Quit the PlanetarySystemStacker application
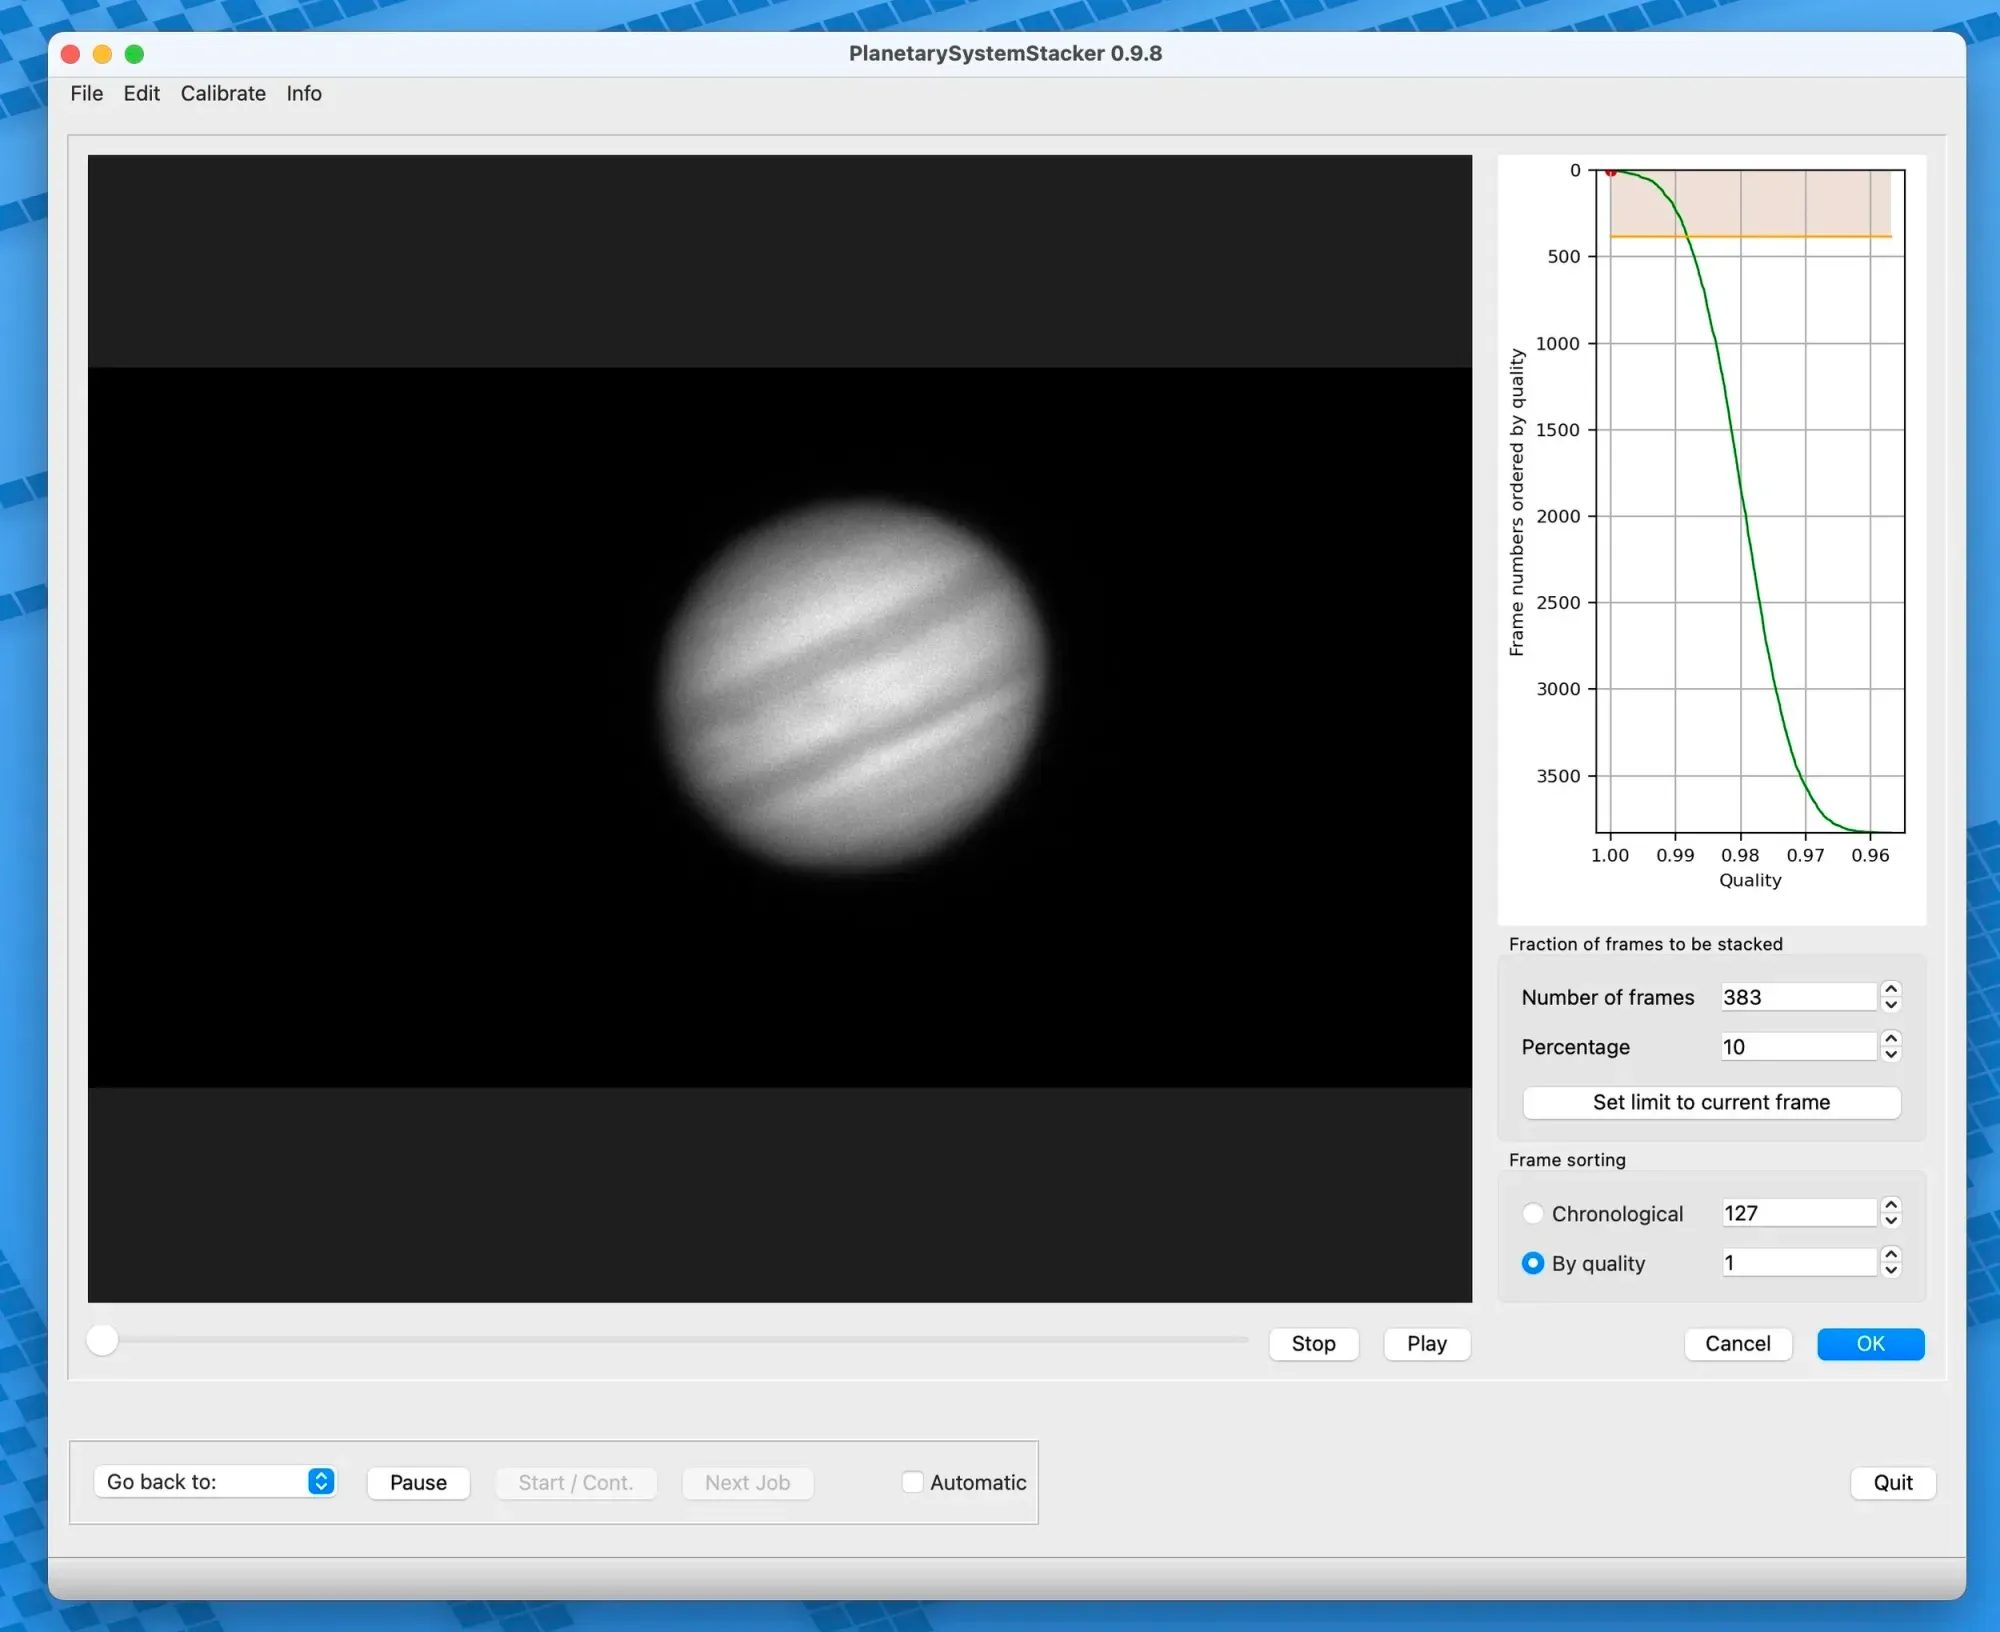Viewport: 2000px width, 1632px height. pyautogui.click(x=1890, y=1482)
